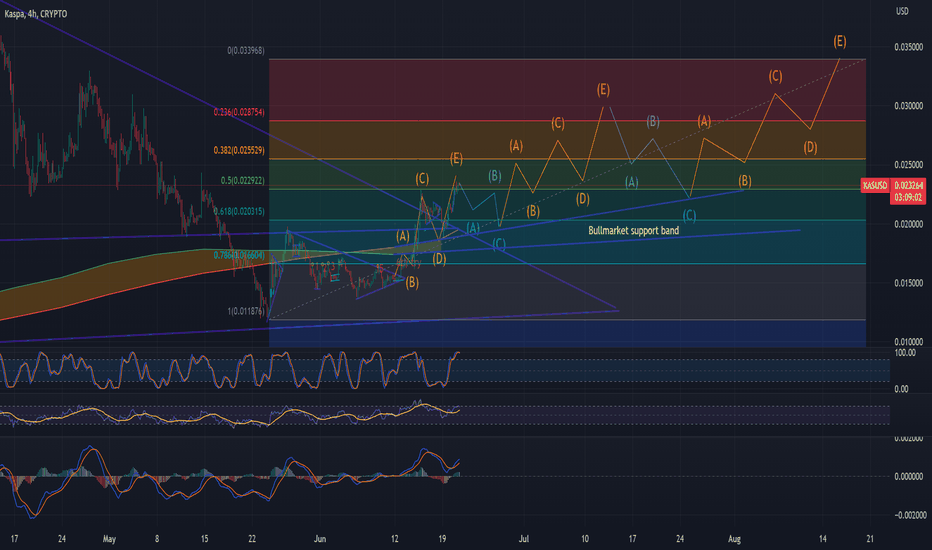
Task: Click the USD currency label above the price axis
Action: tap(902, 11)
